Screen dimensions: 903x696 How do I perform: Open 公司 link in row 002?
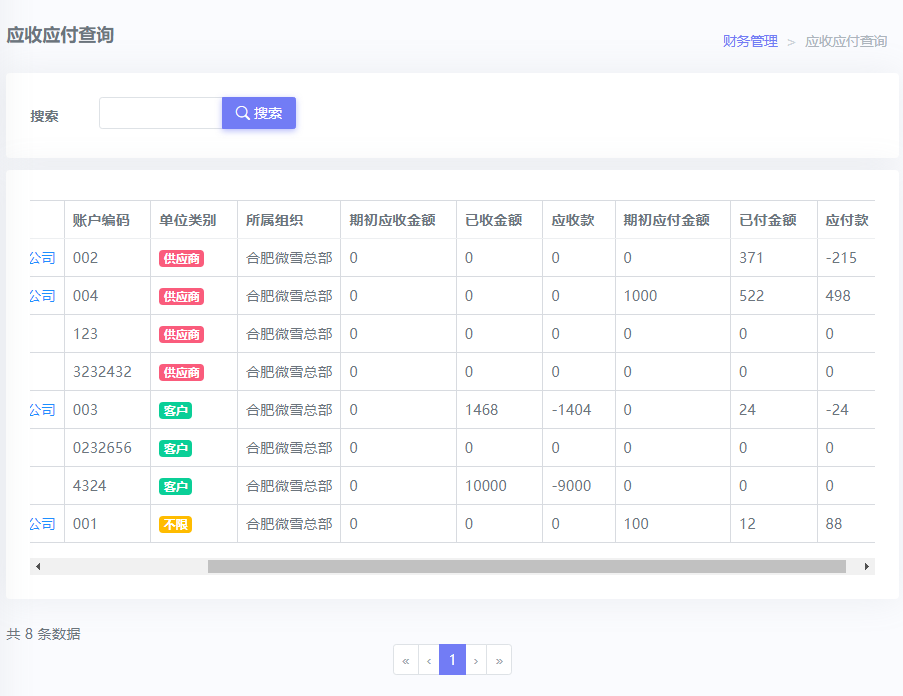pos(43,258)
